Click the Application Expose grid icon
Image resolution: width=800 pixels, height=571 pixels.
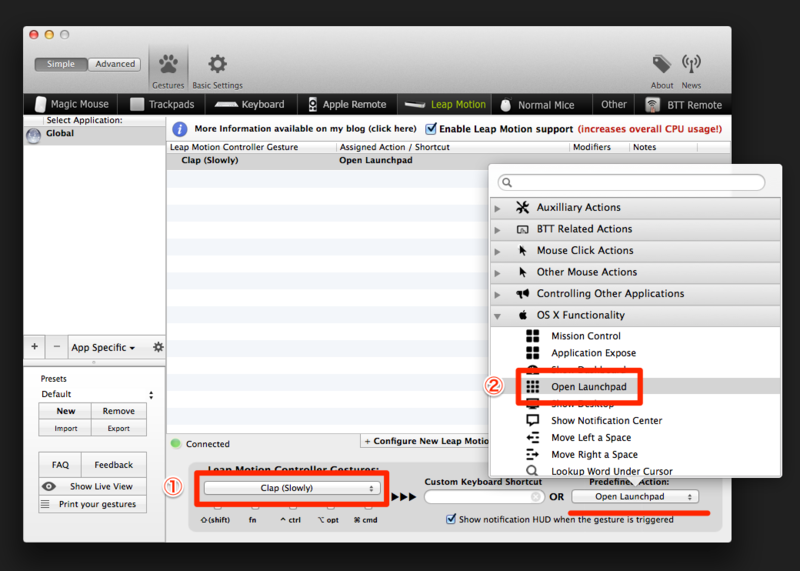[x=533, y=353]
